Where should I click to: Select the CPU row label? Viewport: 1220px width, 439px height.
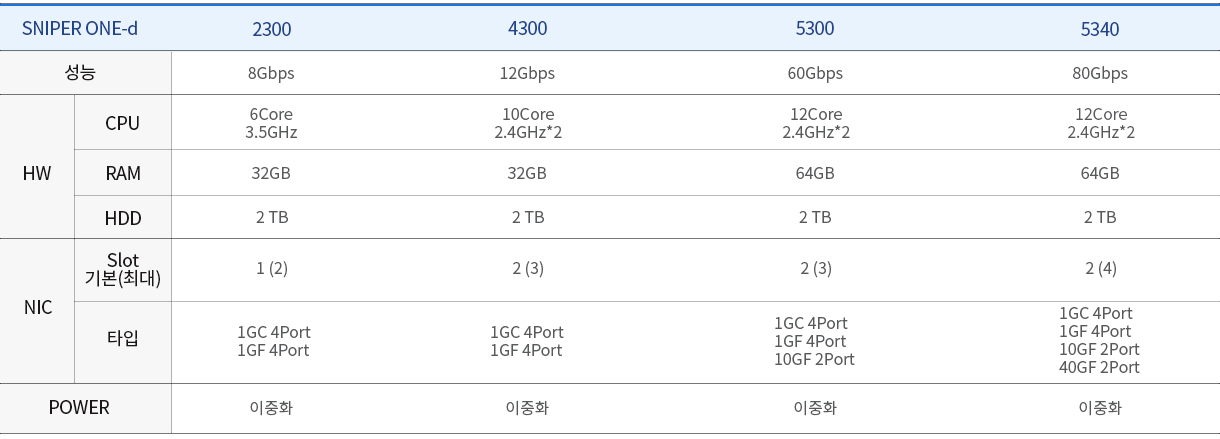tap(123, 123)
